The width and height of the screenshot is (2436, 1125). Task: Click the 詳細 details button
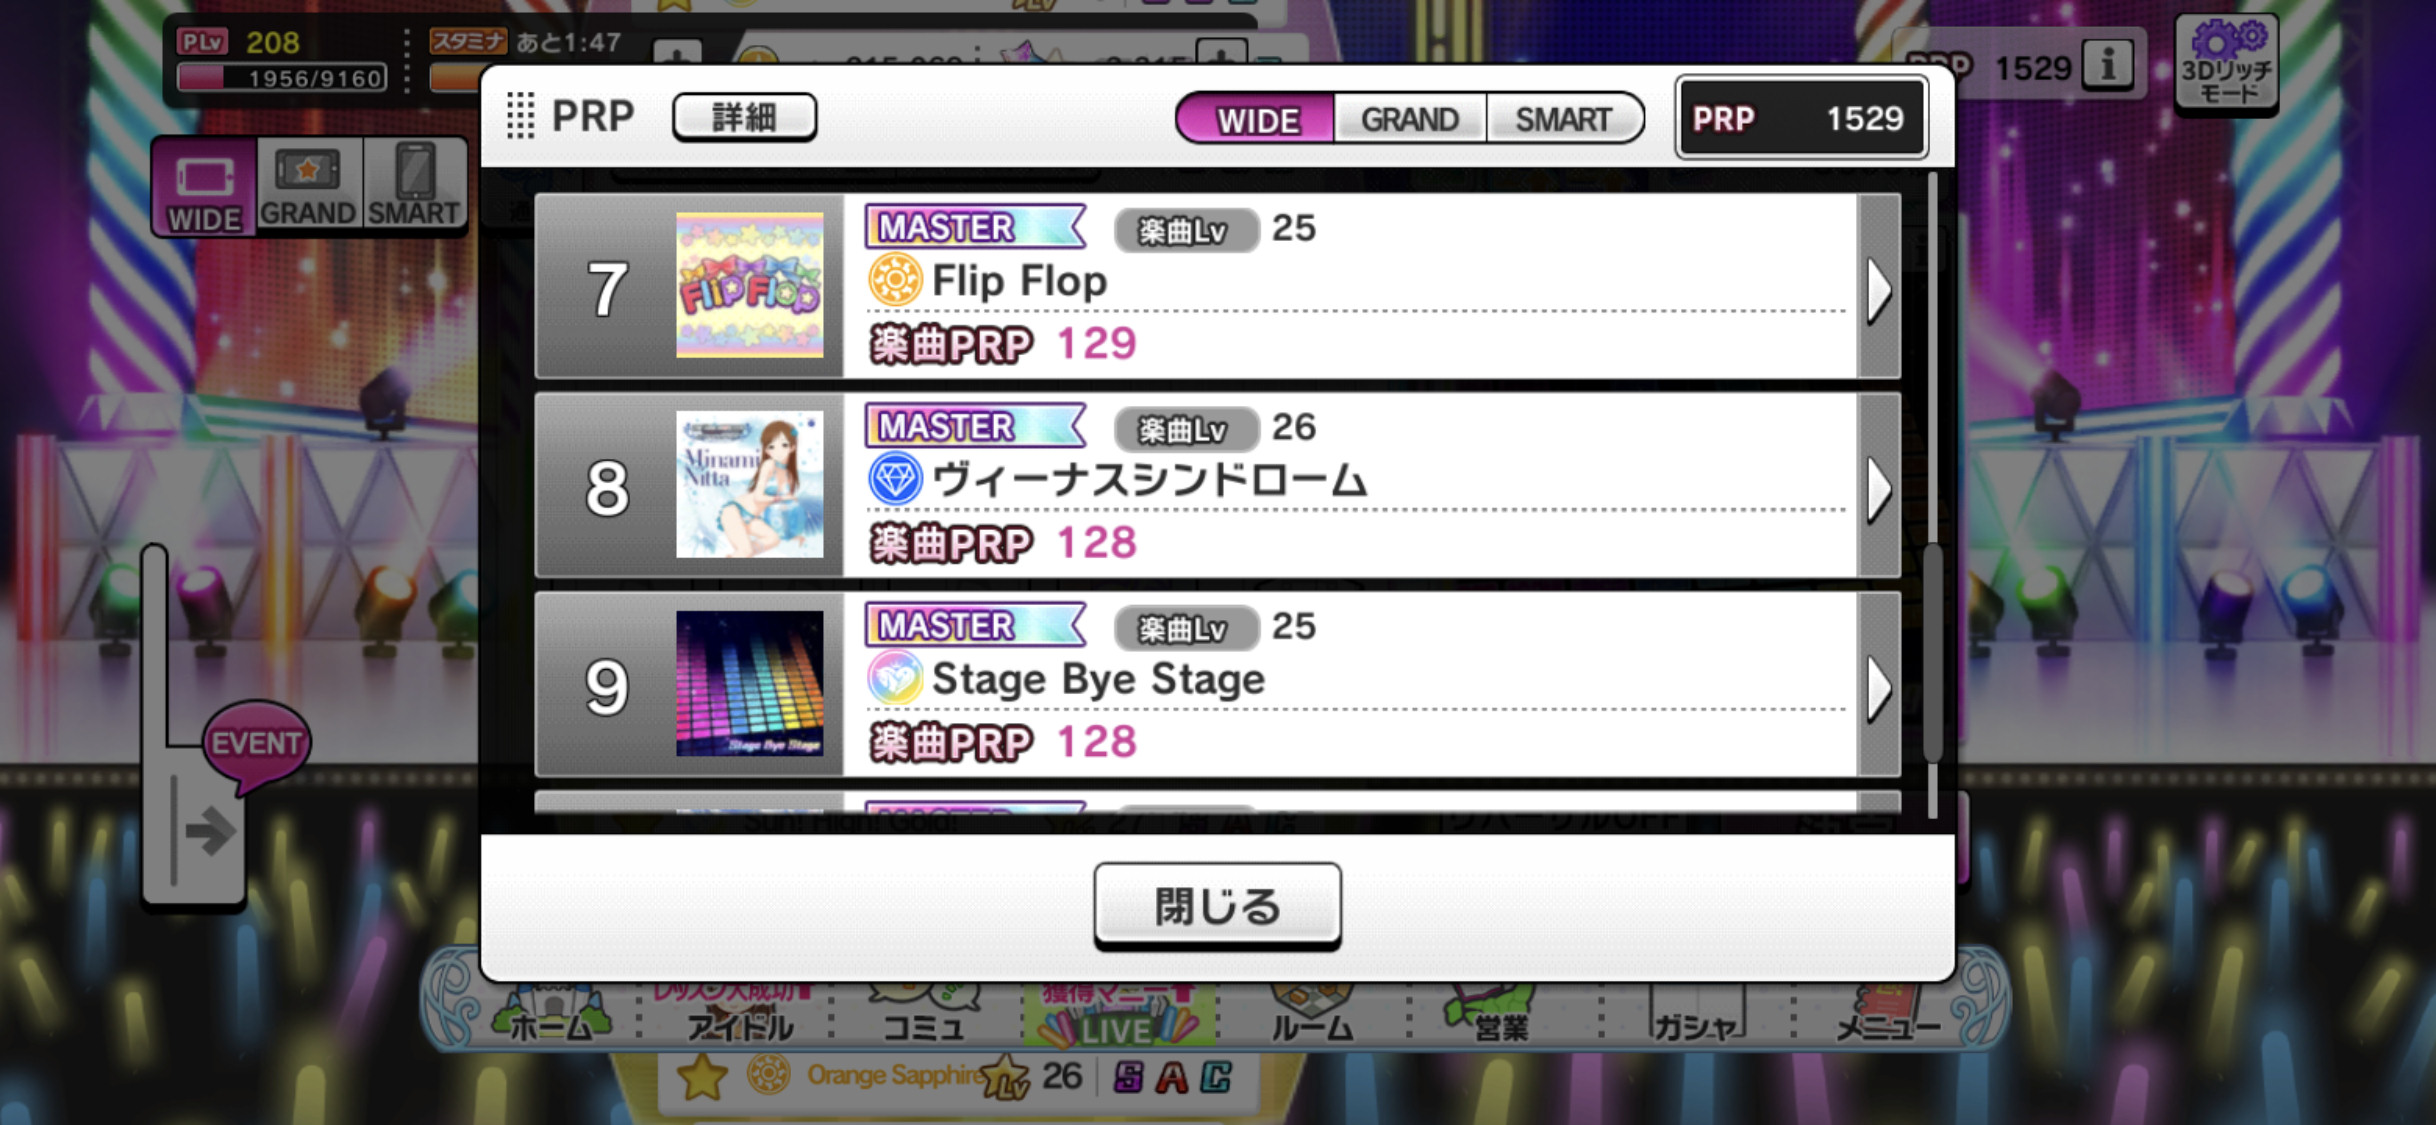pos(744,117)
